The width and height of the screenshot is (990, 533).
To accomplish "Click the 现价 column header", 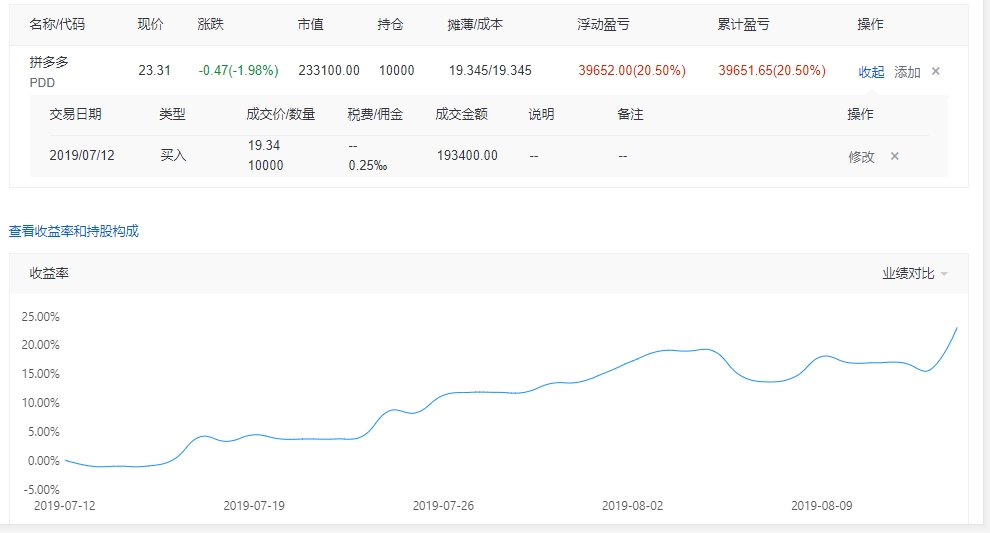I will click(150, 24).
